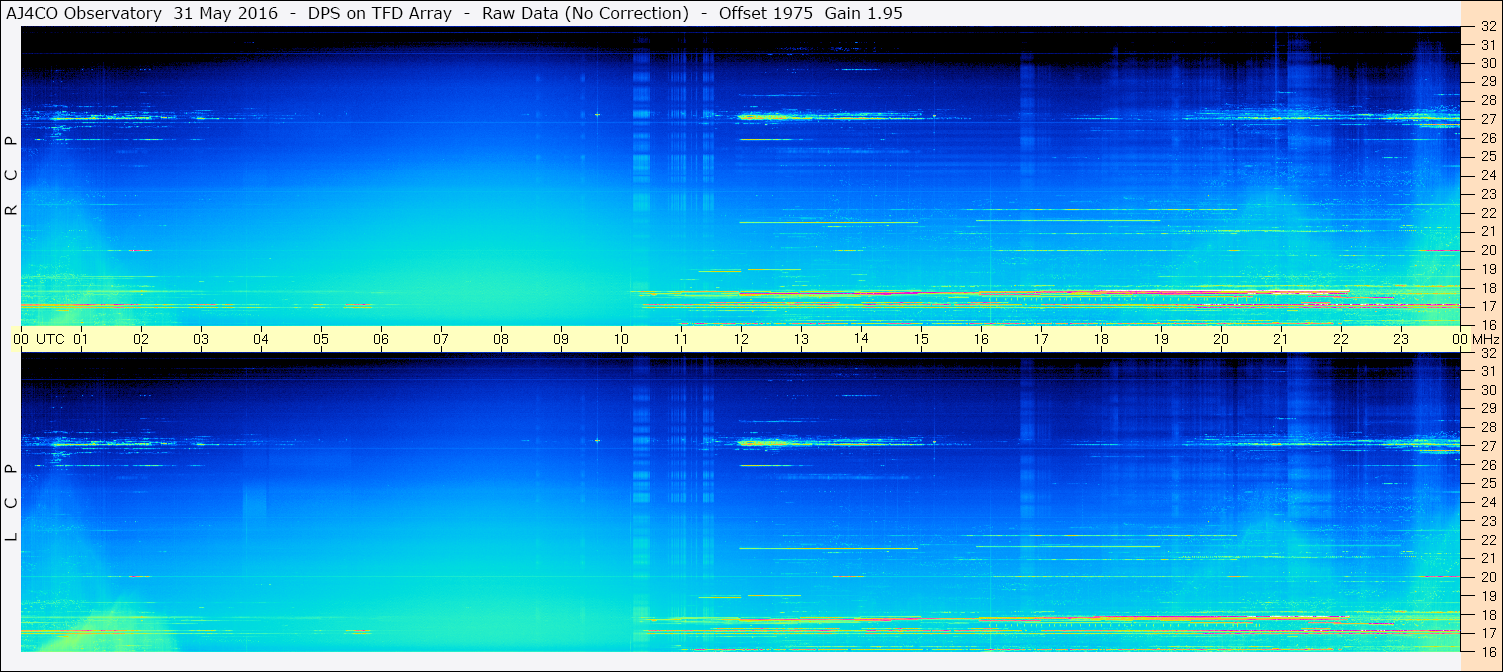Select the 06 hour marker
This screenshot has height=672, width=1503.
(x=381, y=339)
